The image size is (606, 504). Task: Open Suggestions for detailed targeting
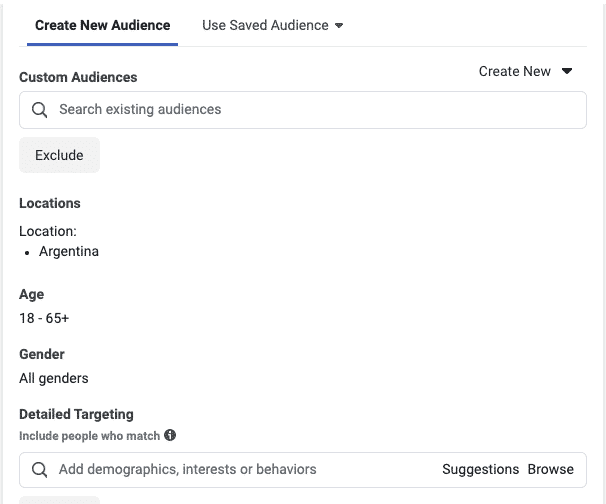[x=481, y=470]
